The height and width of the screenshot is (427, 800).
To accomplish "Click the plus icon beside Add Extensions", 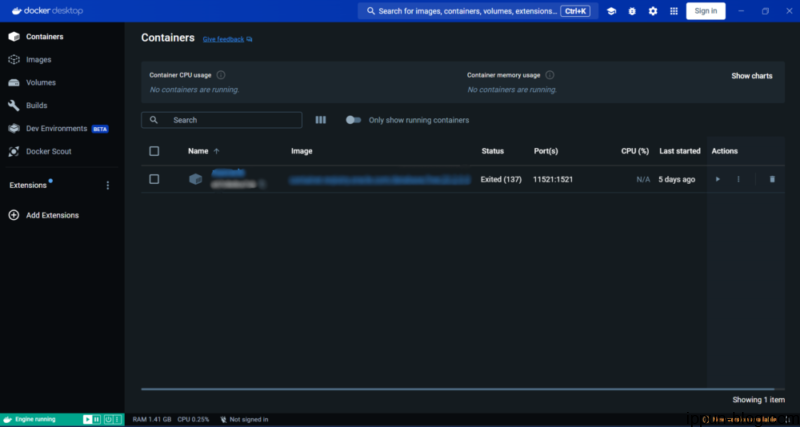I will (x=14, y=215).
